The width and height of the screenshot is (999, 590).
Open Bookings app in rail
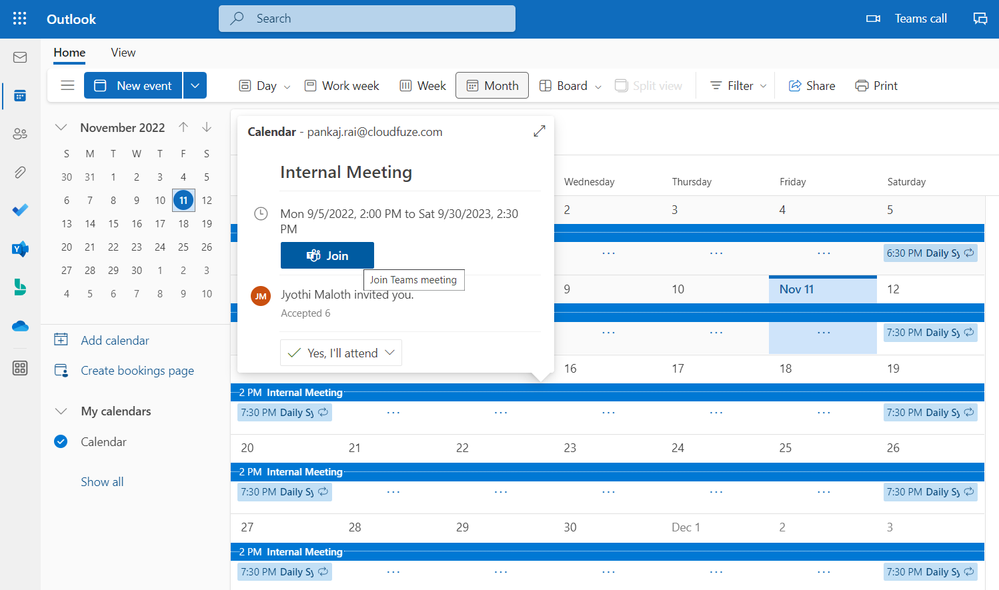[20, 287]
